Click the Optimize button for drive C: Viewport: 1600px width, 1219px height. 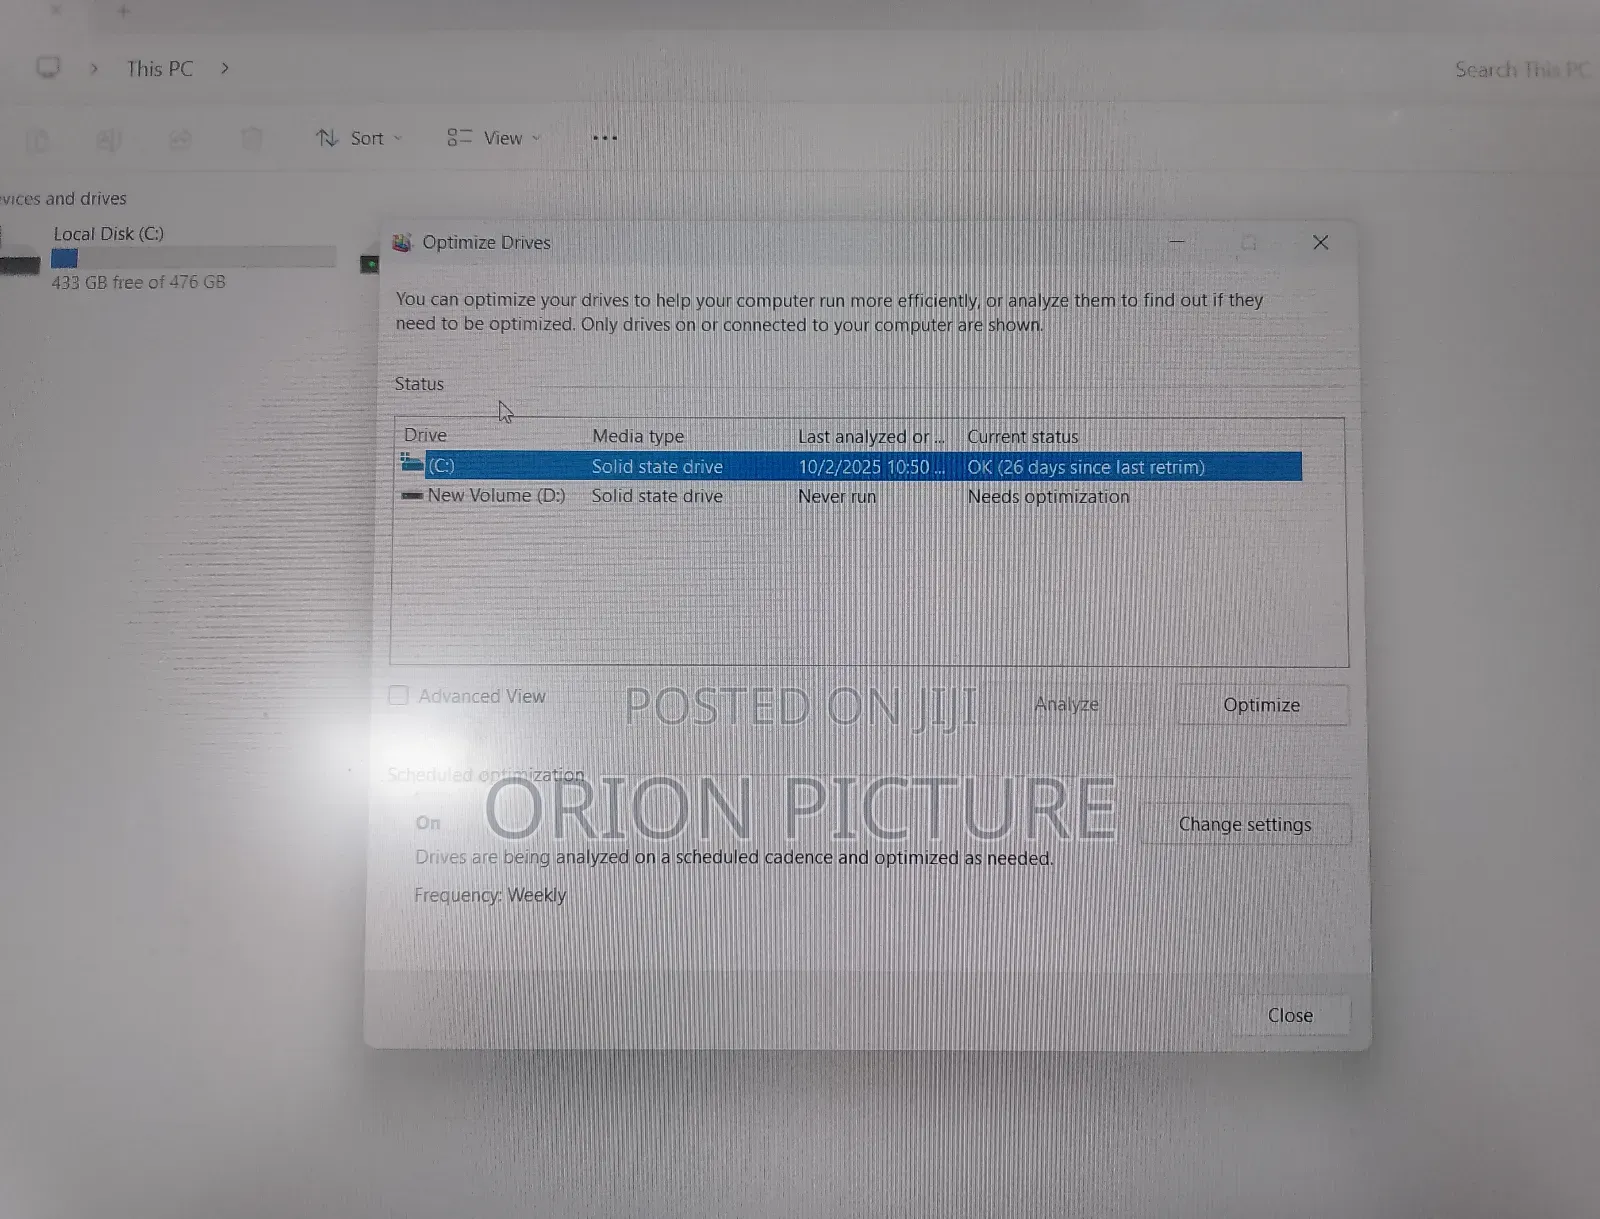1261,705
